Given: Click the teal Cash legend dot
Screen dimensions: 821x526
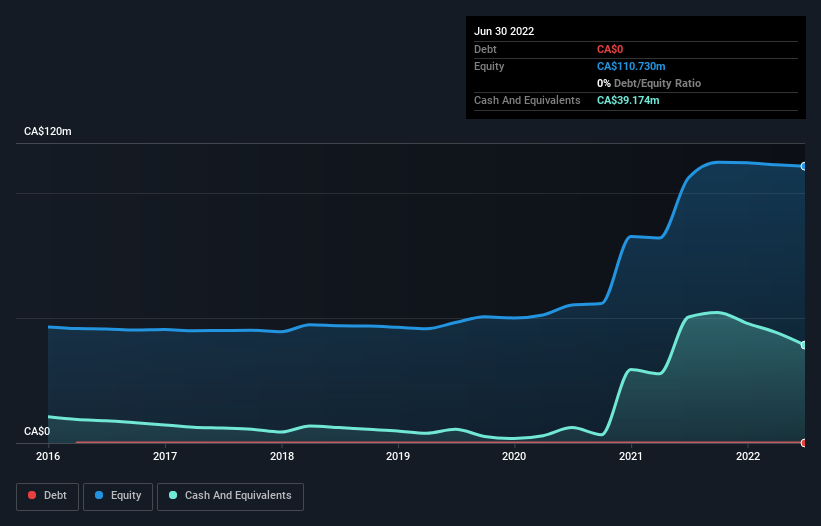Looking at the screenshot, I should click(x=173, y=495).
